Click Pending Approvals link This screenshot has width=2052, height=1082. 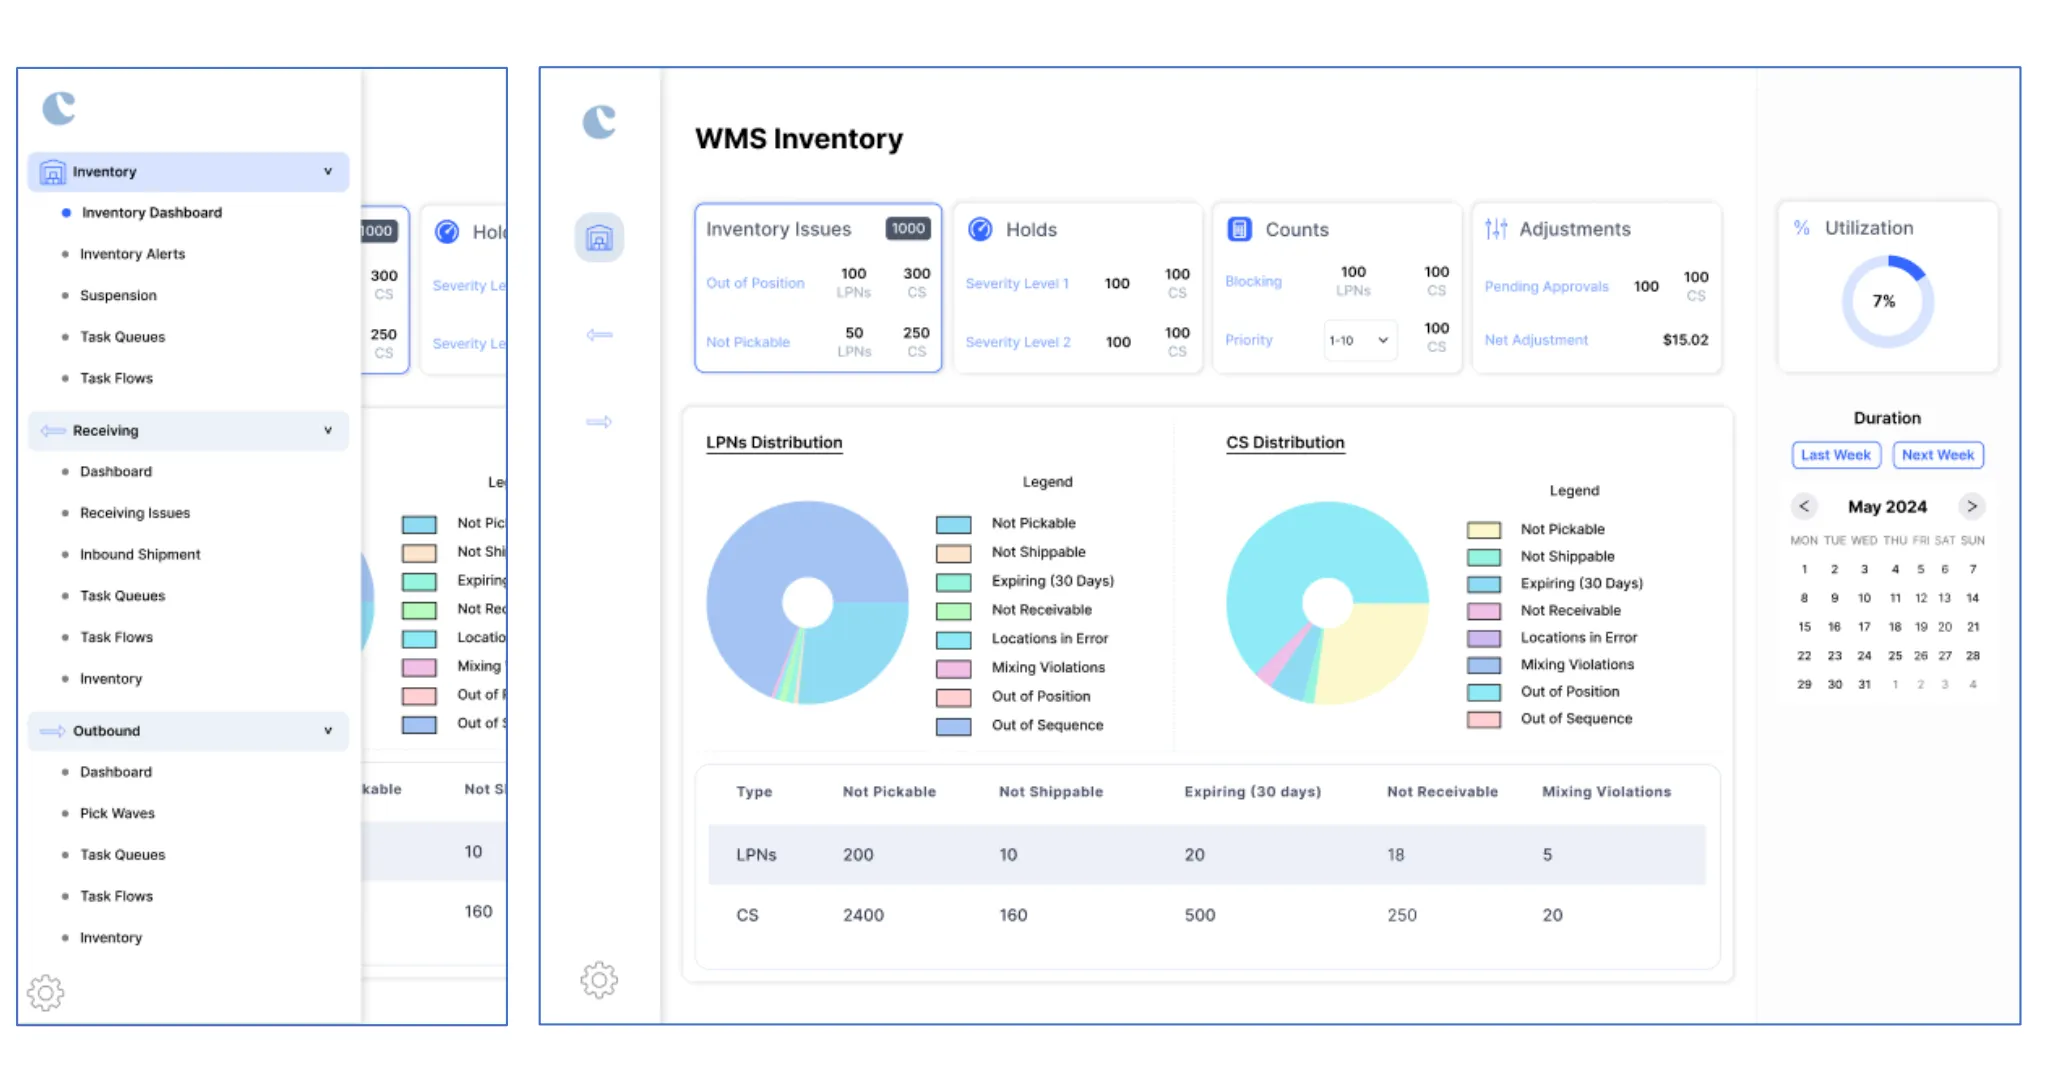(x=1546, y=287)
